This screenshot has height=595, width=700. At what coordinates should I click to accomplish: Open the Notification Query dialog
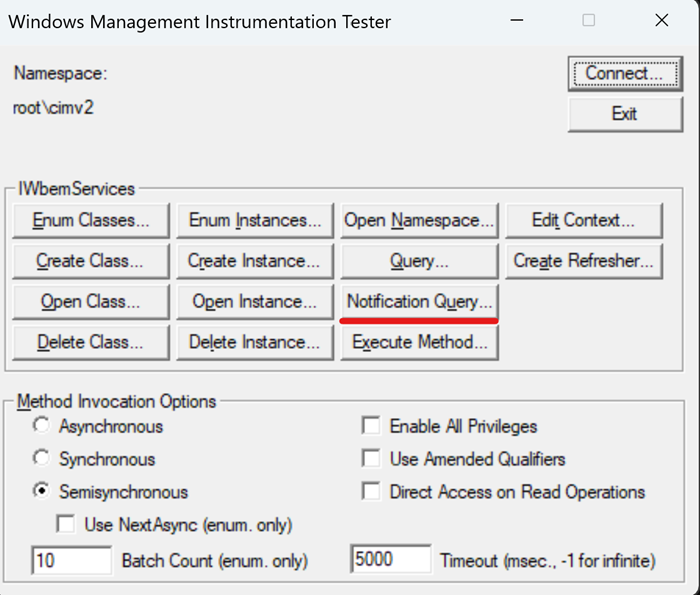coord(419,302)
